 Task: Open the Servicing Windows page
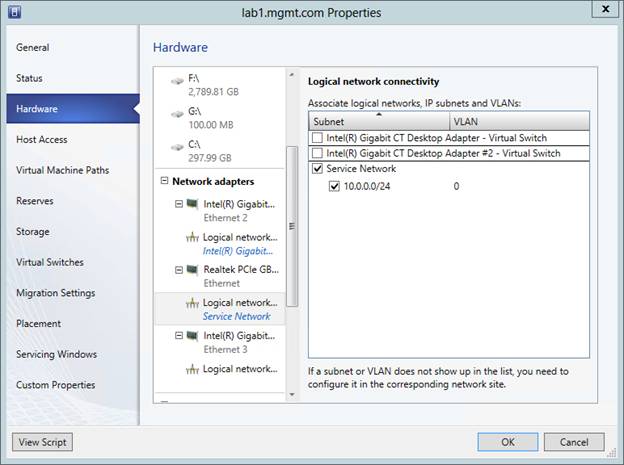tap(57, 354)
